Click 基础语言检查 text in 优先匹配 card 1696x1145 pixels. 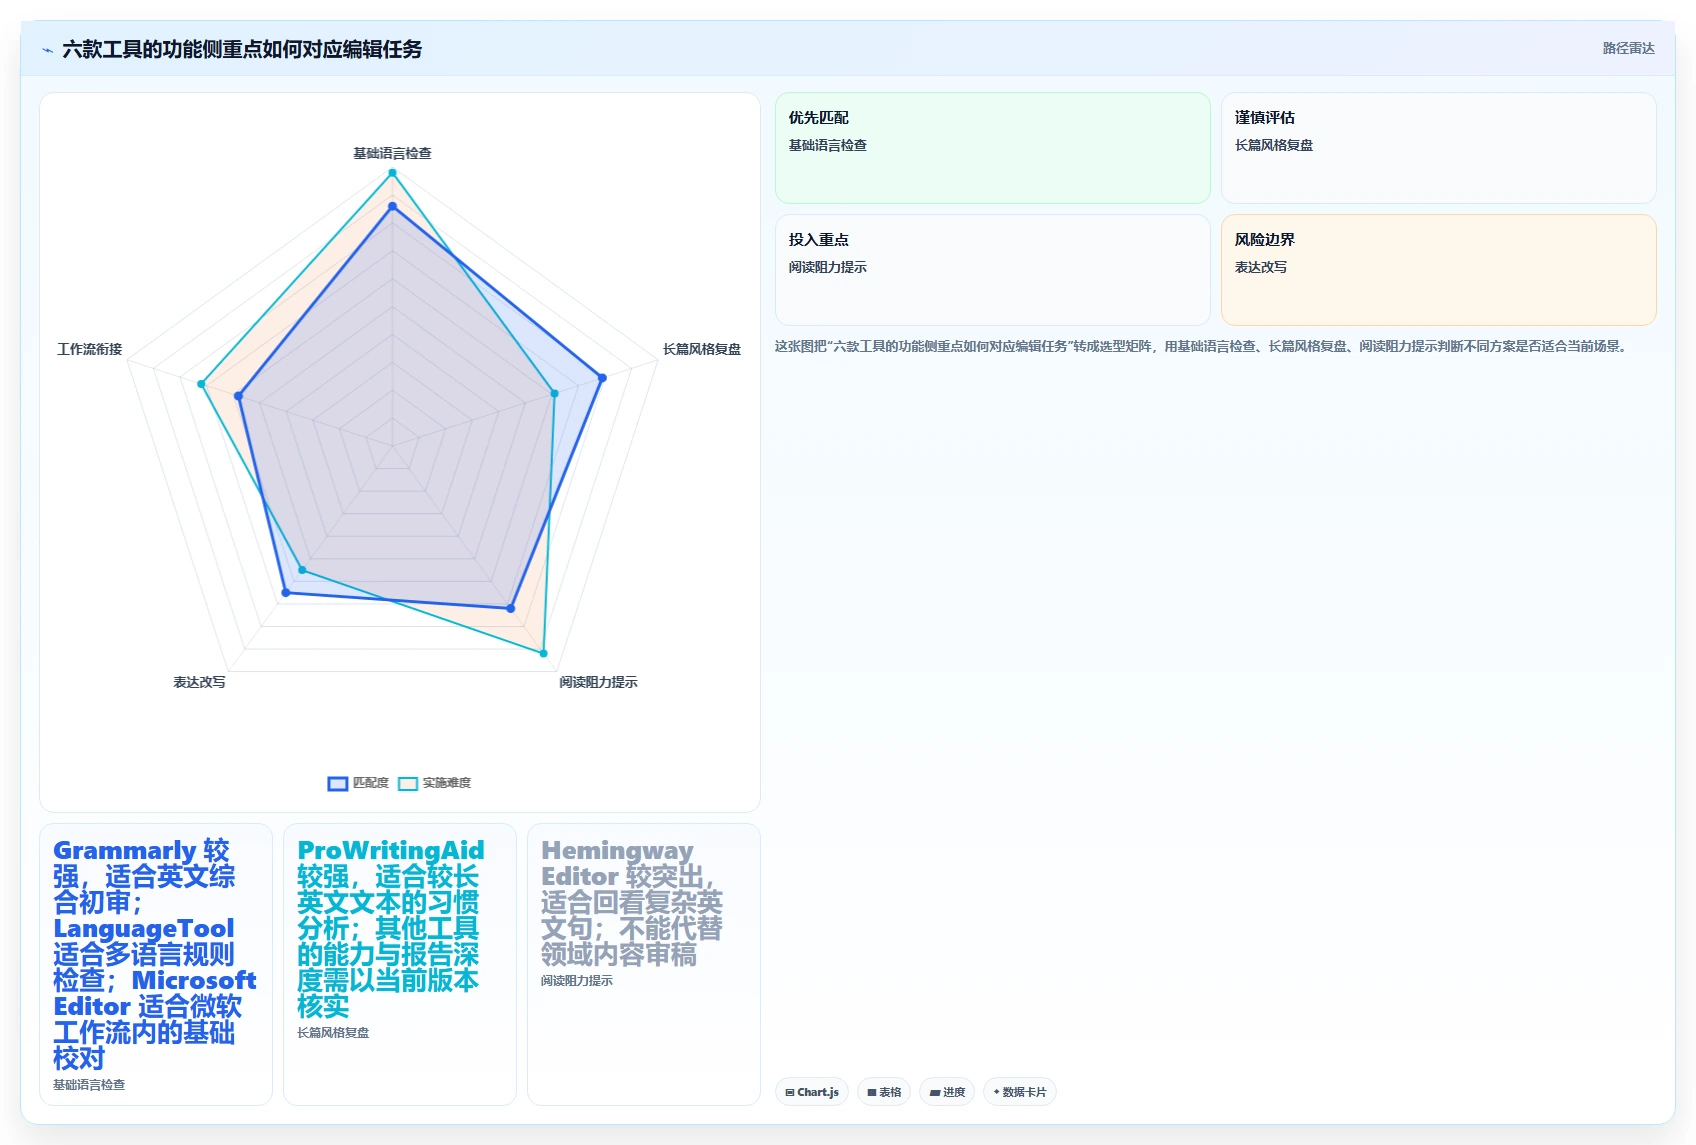point(828,145)
